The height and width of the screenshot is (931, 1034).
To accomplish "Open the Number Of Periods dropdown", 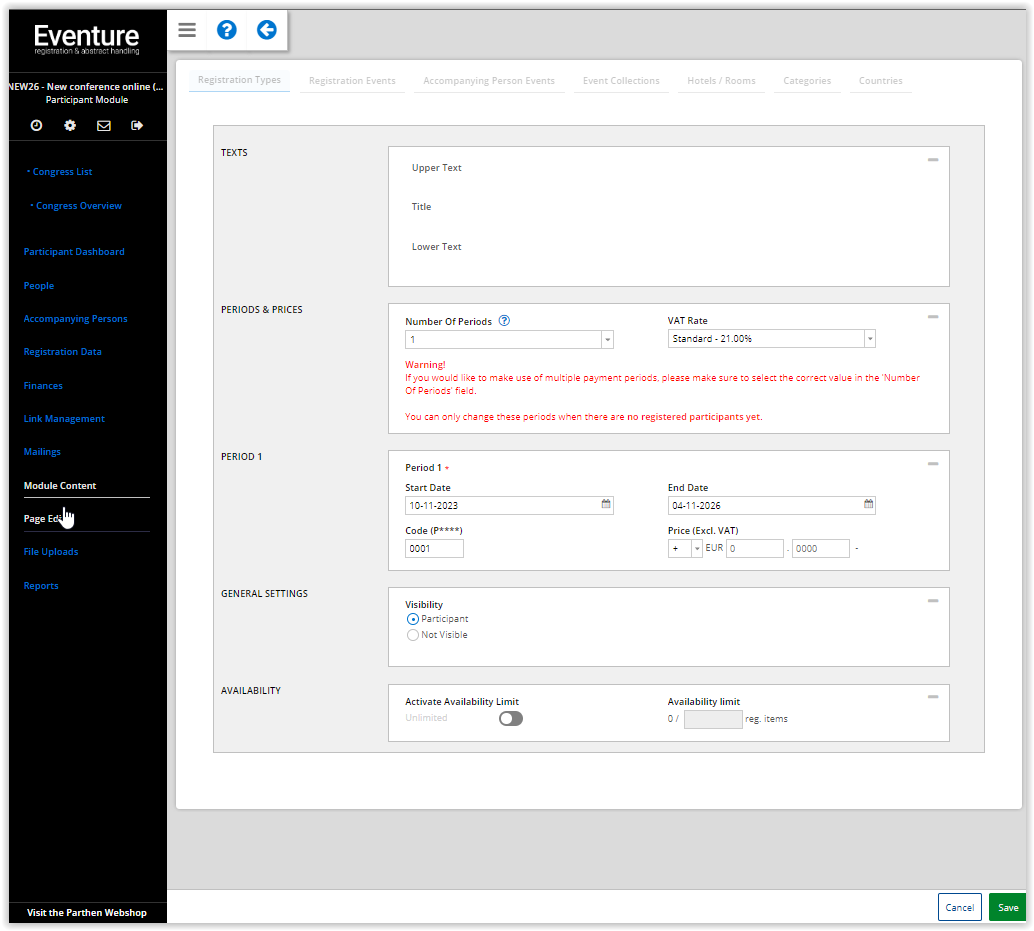I will 606,339.
